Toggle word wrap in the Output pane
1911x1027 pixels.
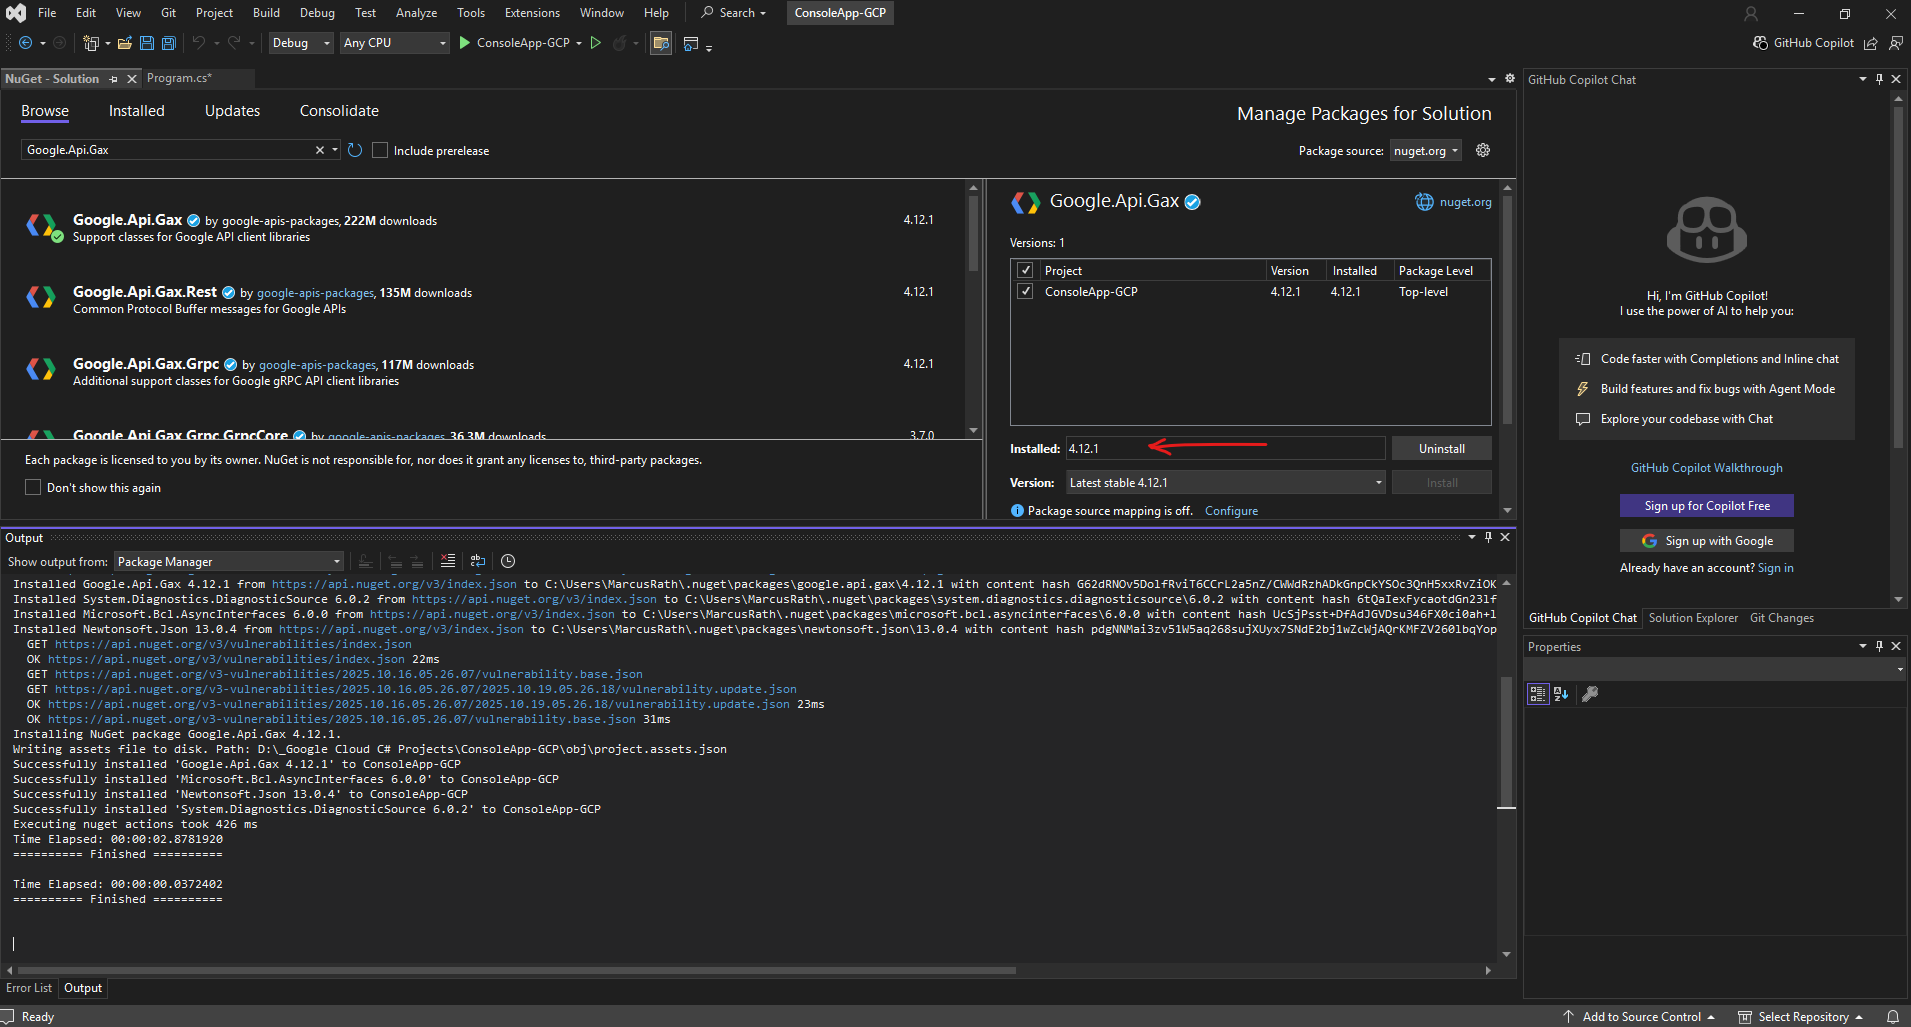478,561
